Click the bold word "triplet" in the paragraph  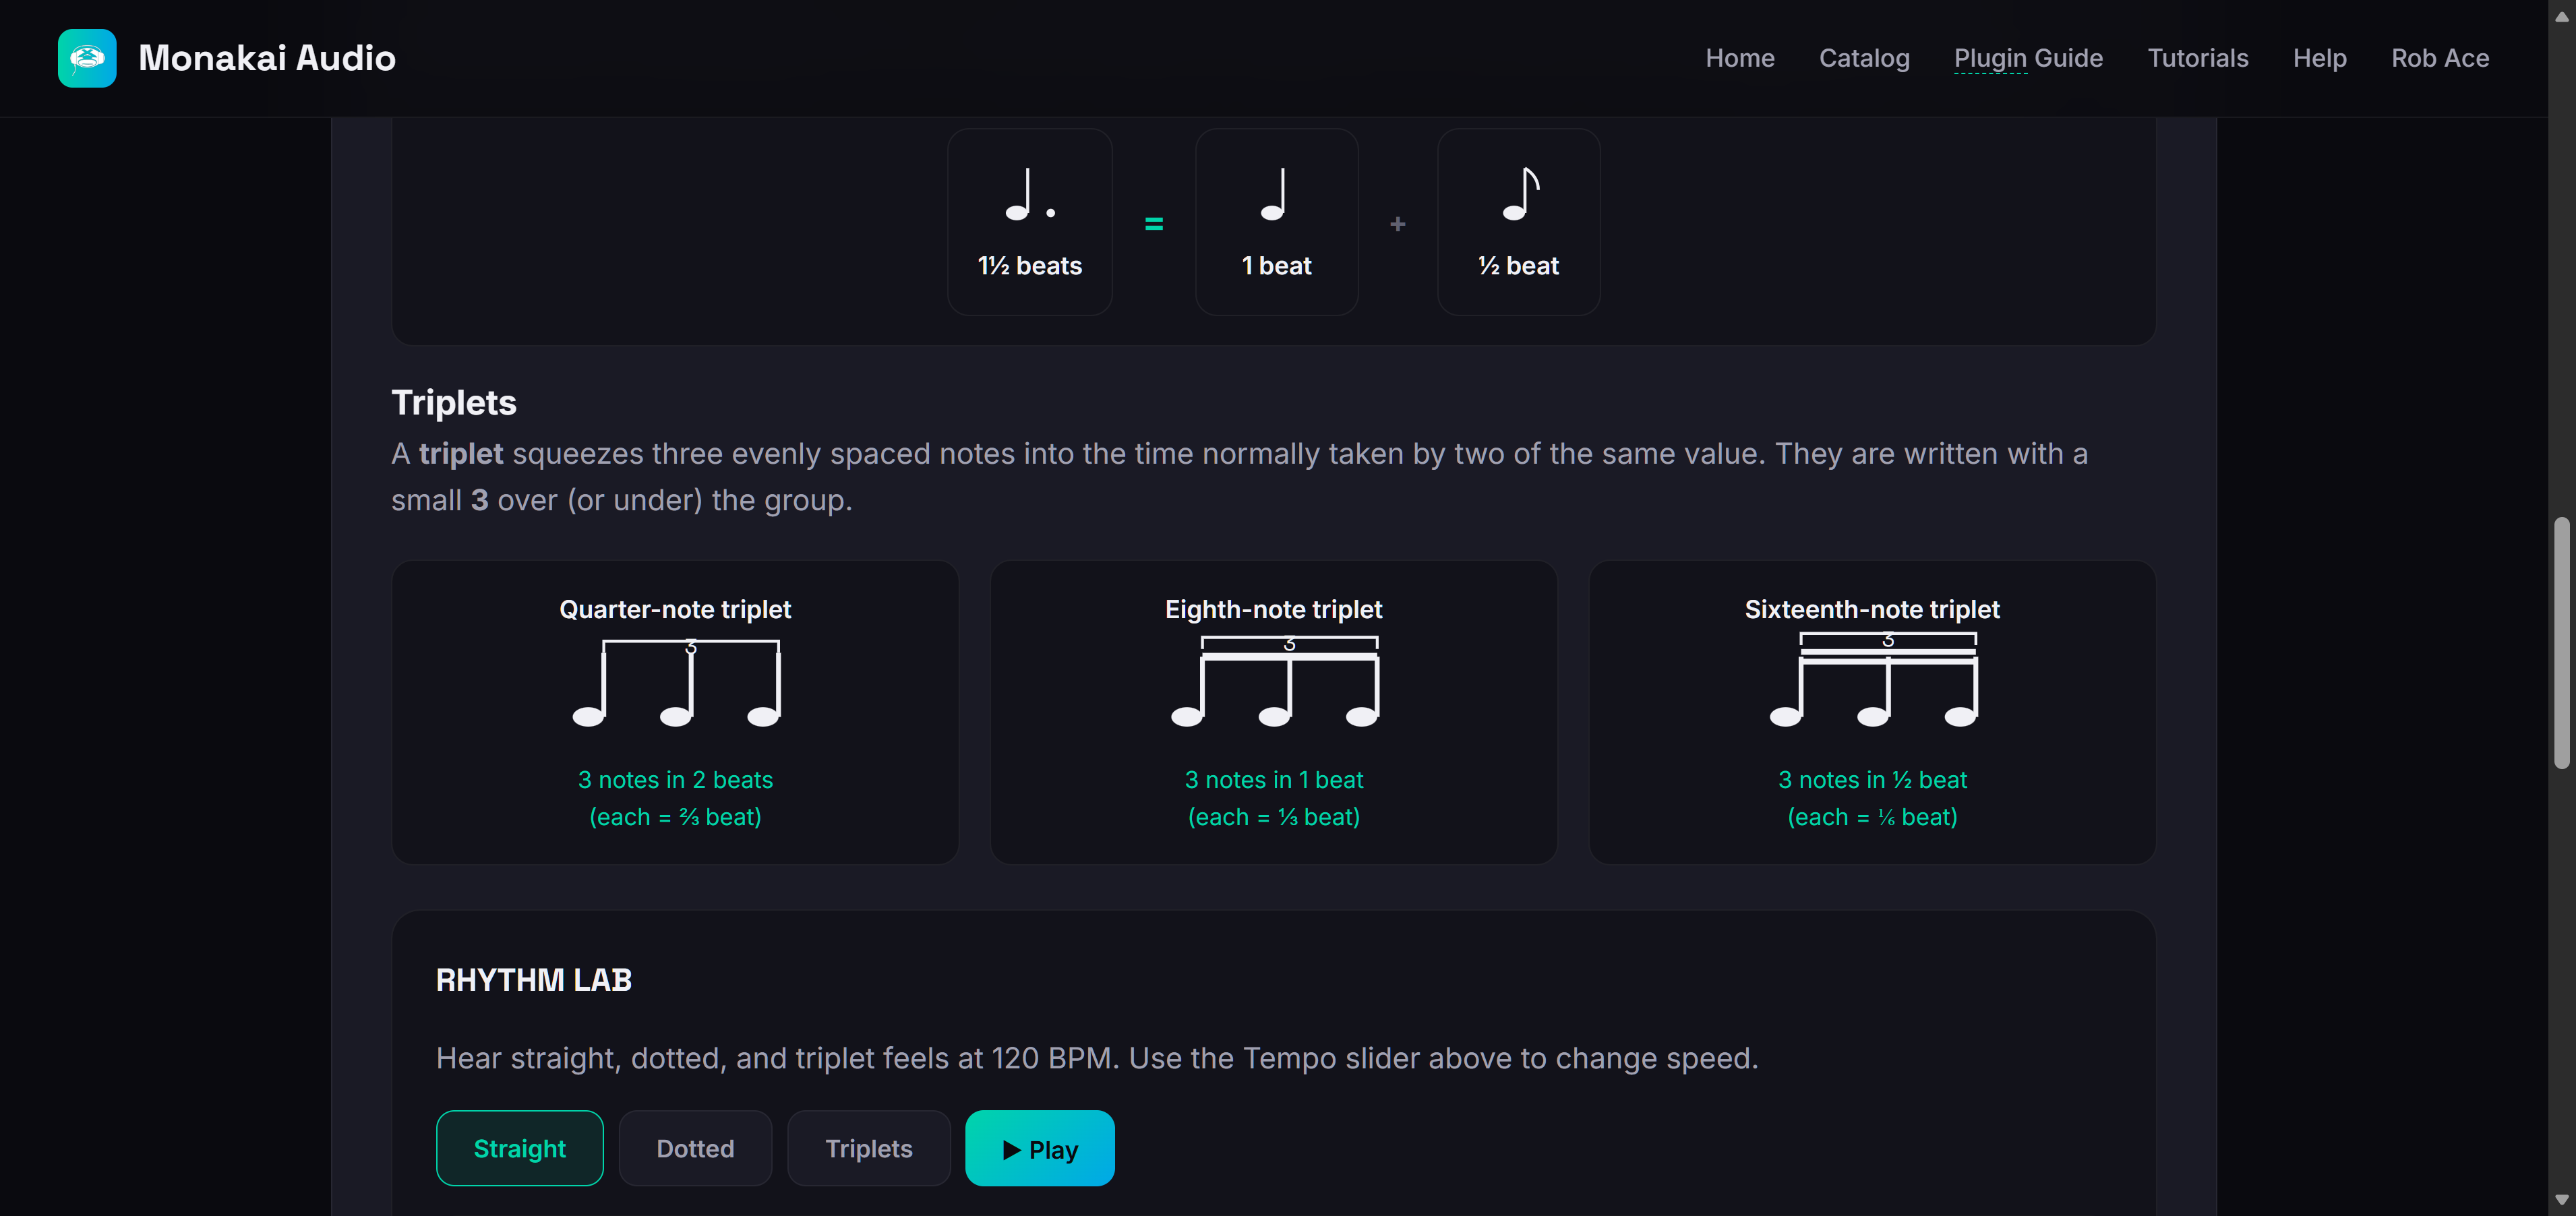tap(460, 454)
